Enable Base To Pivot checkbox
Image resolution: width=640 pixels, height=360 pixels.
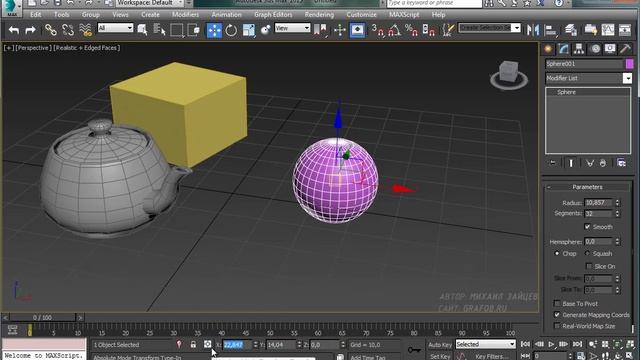pos(557,303)
